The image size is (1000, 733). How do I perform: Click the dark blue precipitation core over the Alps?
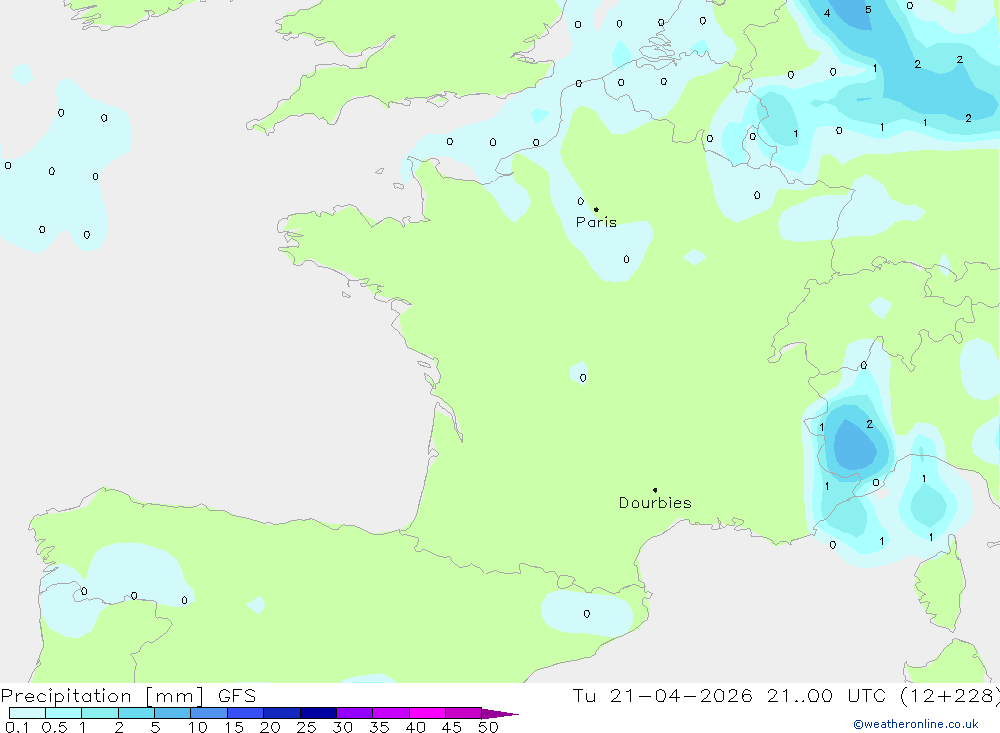[x=855, y=445]
